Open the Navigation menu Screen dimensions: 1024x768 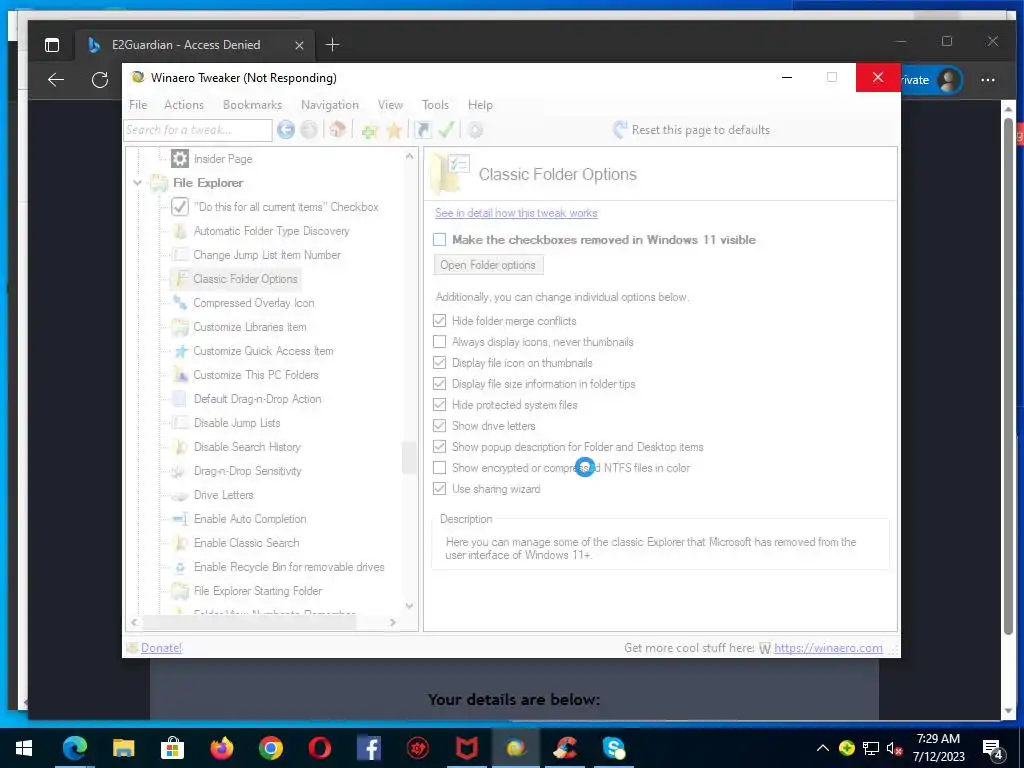330,104
